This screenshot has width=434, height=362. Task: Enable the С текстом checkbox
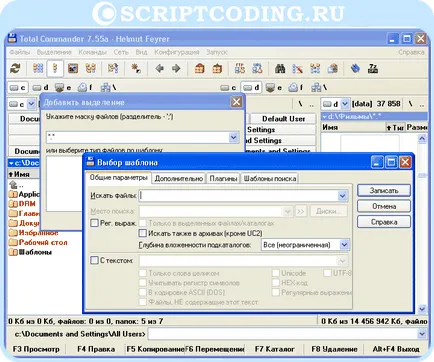(95, 260)
